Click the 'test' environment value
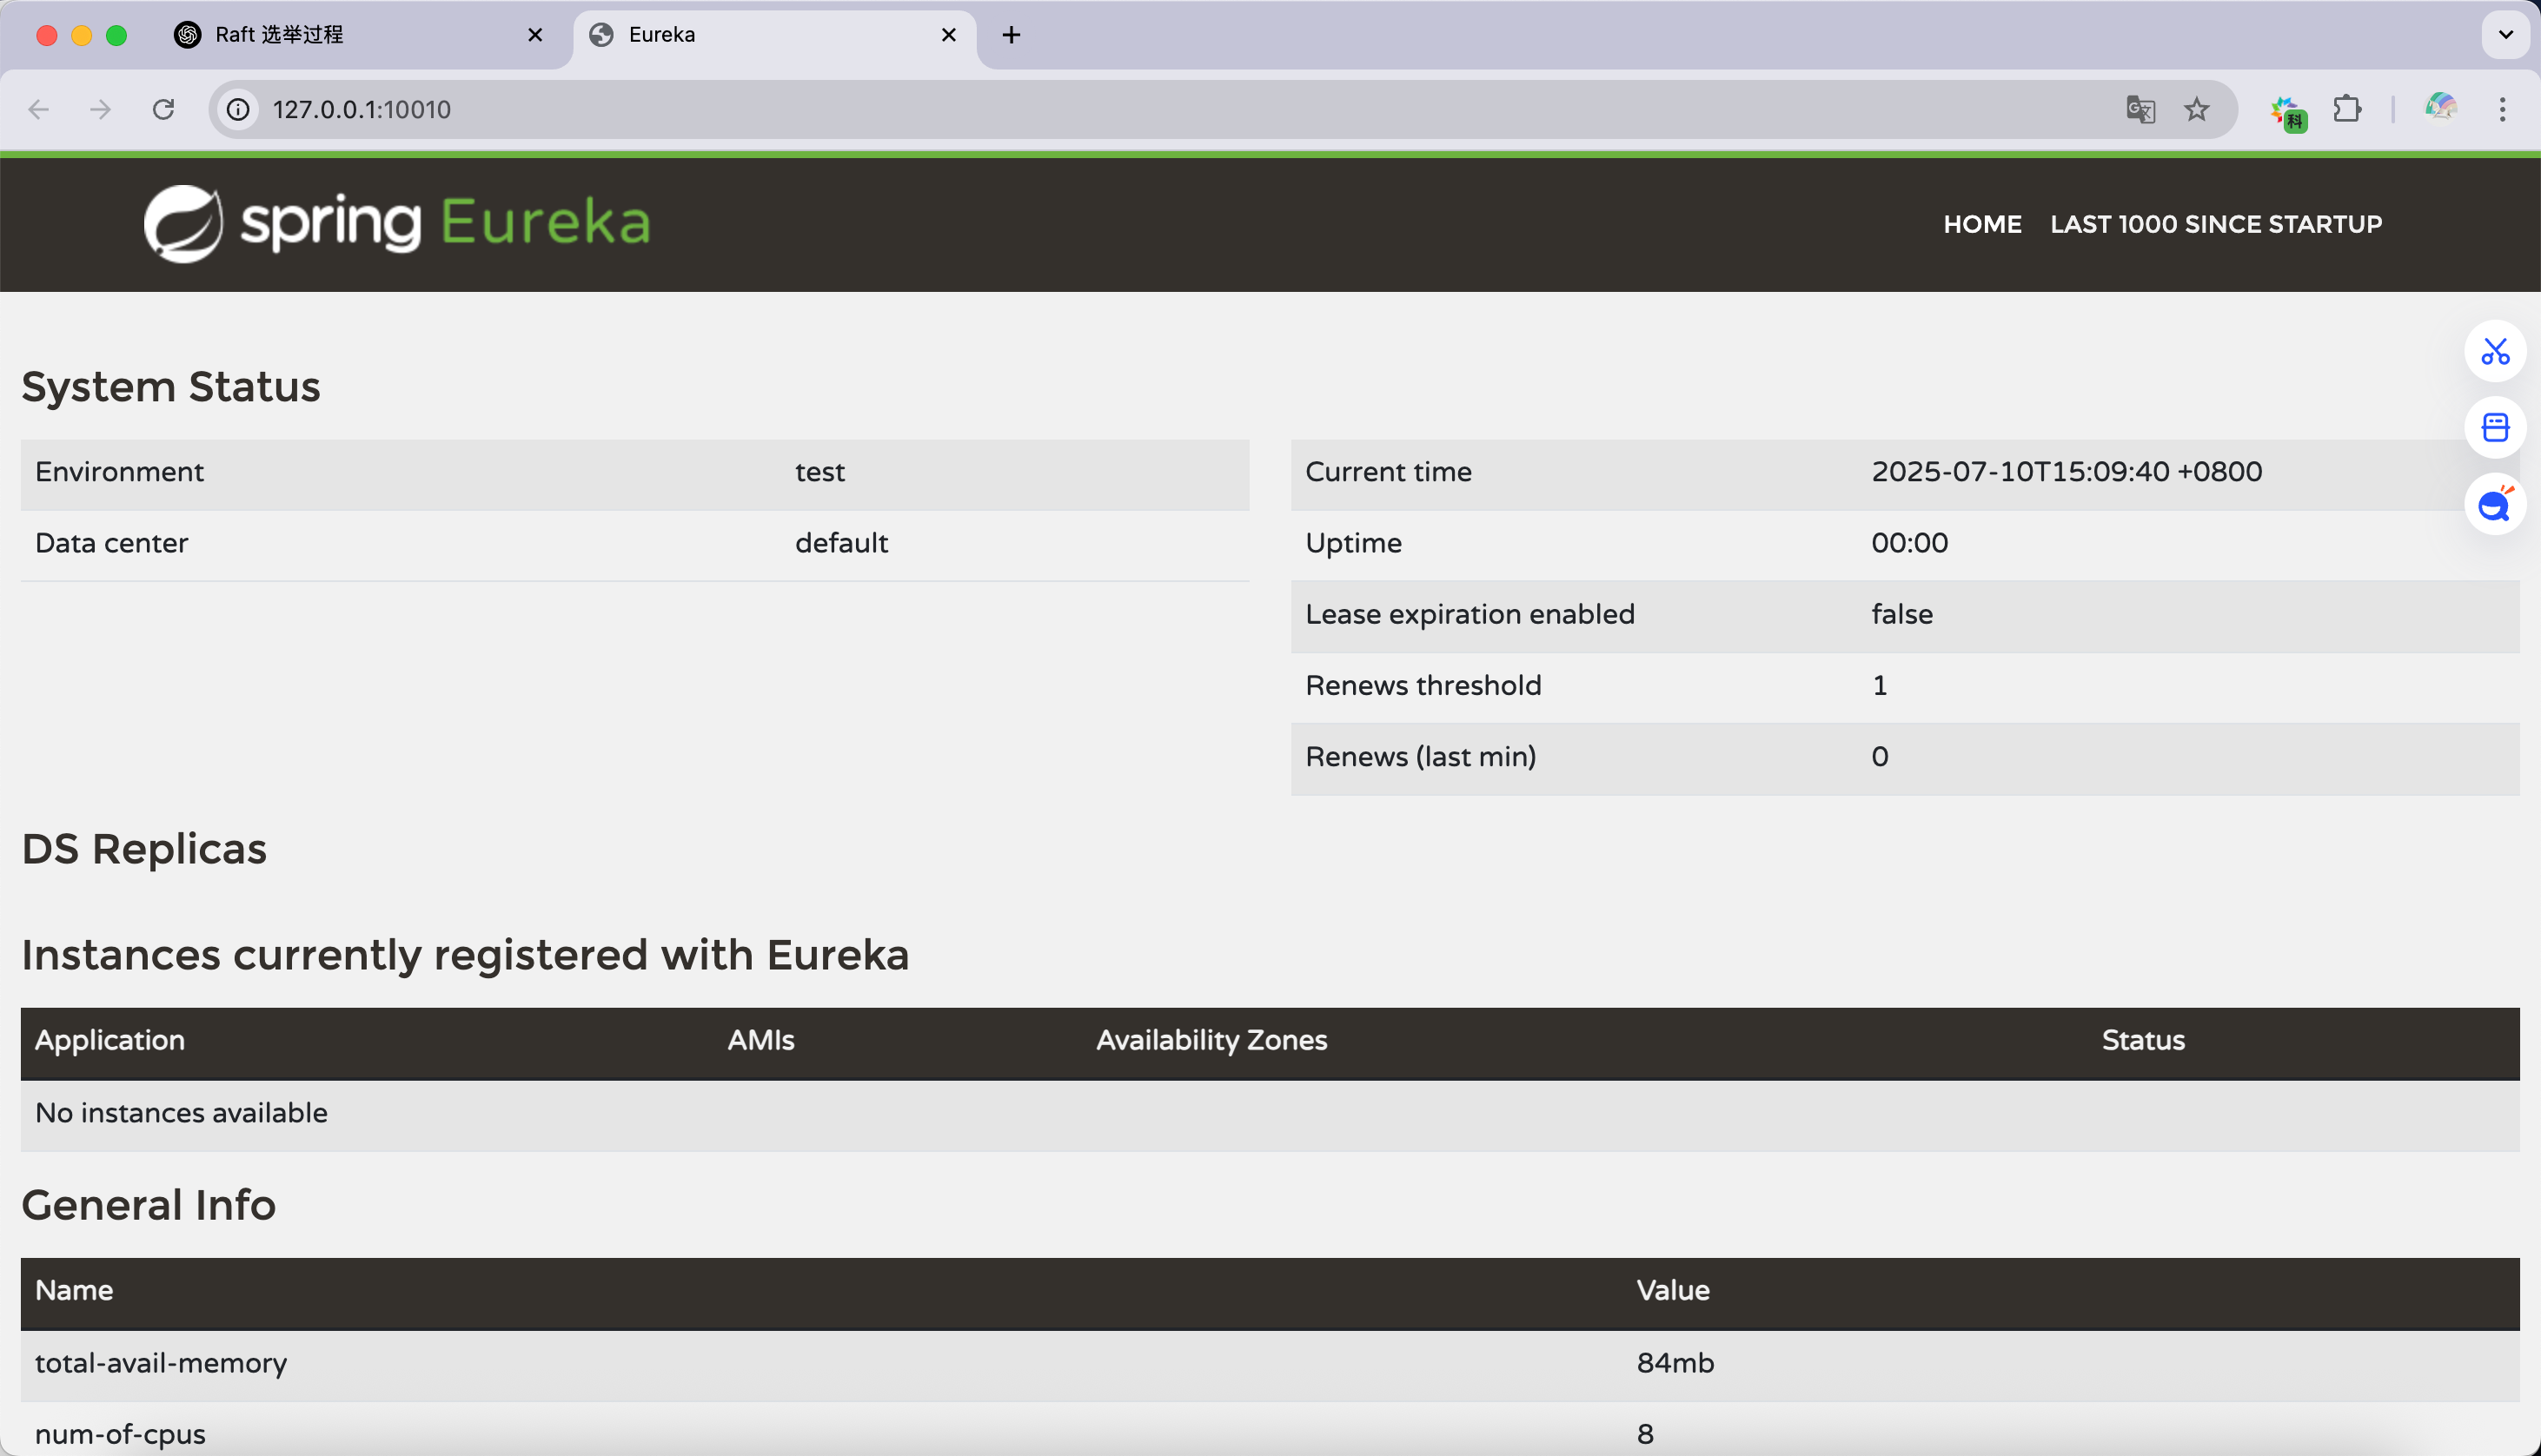This screenshot has width=2541, height=1456. click(820, 472)
